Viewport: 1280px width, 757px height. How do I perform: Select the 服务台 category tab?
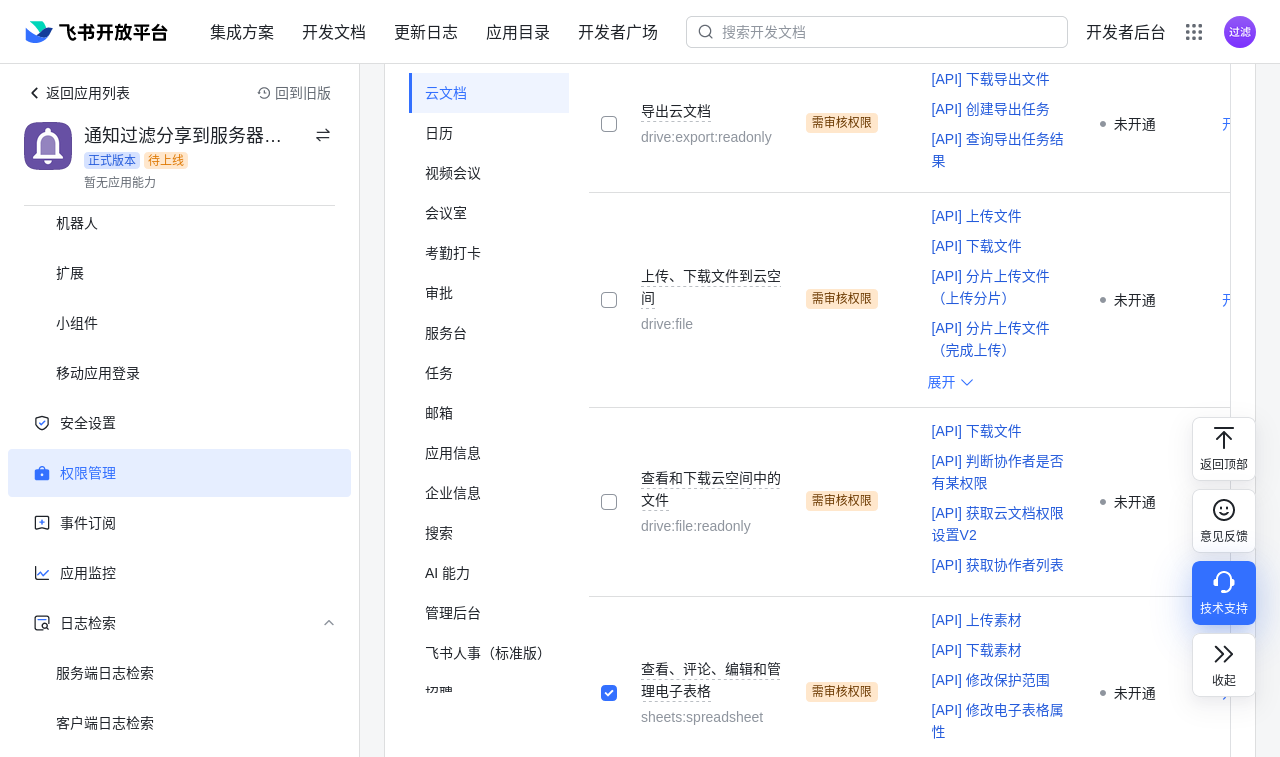pyautogui.click(x=489, y=333)
